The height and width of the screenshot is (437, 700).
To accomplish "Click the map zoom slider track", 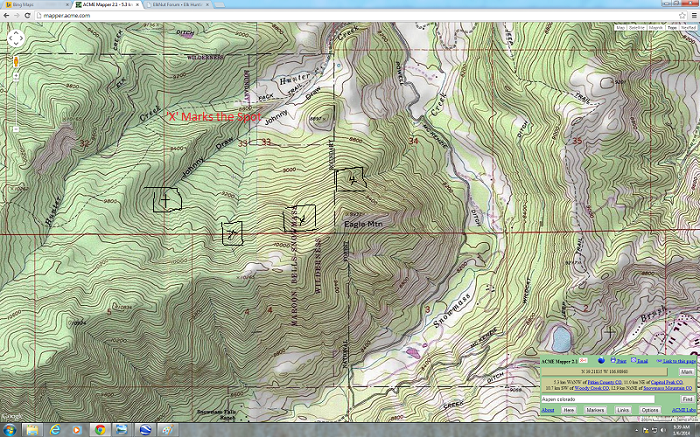I will pyautogui.click(x=16, y=103).
